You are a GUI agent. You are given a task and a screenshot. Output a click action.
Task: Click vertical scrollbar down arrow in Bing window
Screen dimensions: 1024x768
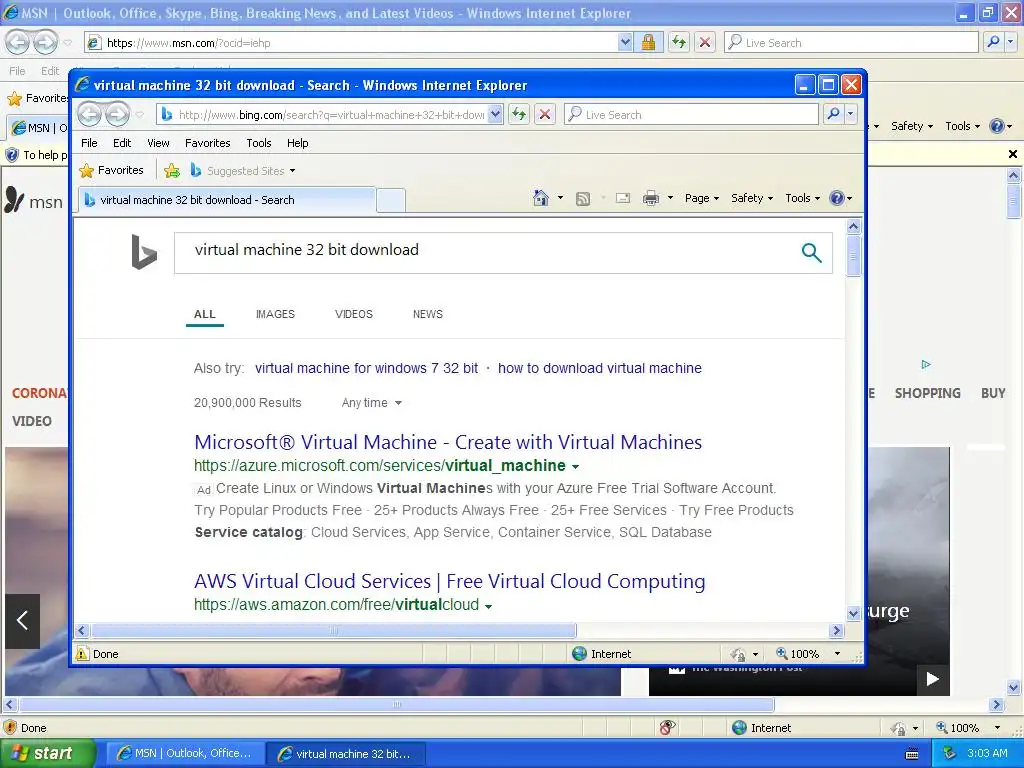point(853,613)
